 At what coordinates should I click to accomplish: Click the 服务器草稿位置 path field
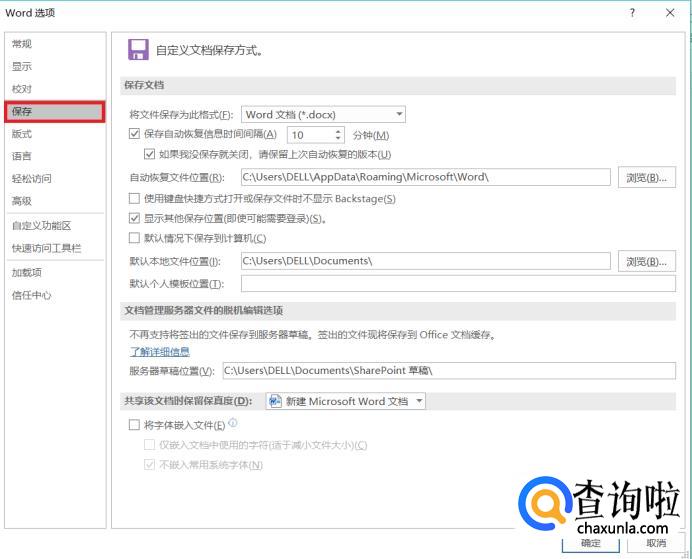pyautogui.click(x=449, y=371)
